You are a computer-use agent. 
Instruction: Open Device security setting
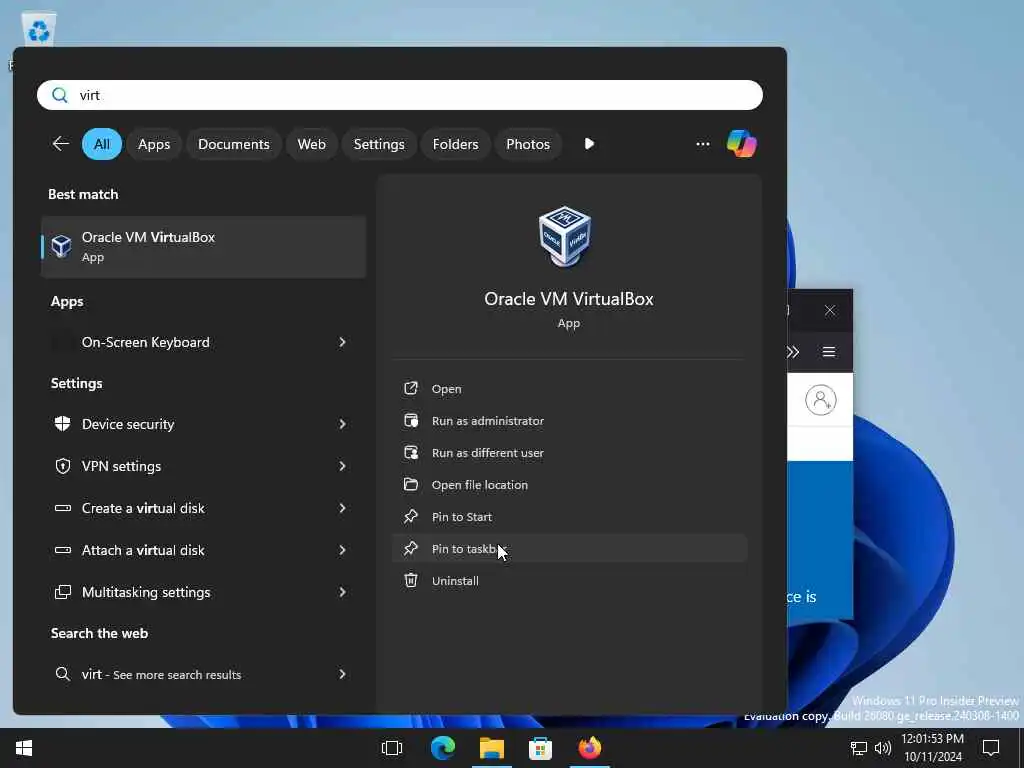tap(203, 424)
